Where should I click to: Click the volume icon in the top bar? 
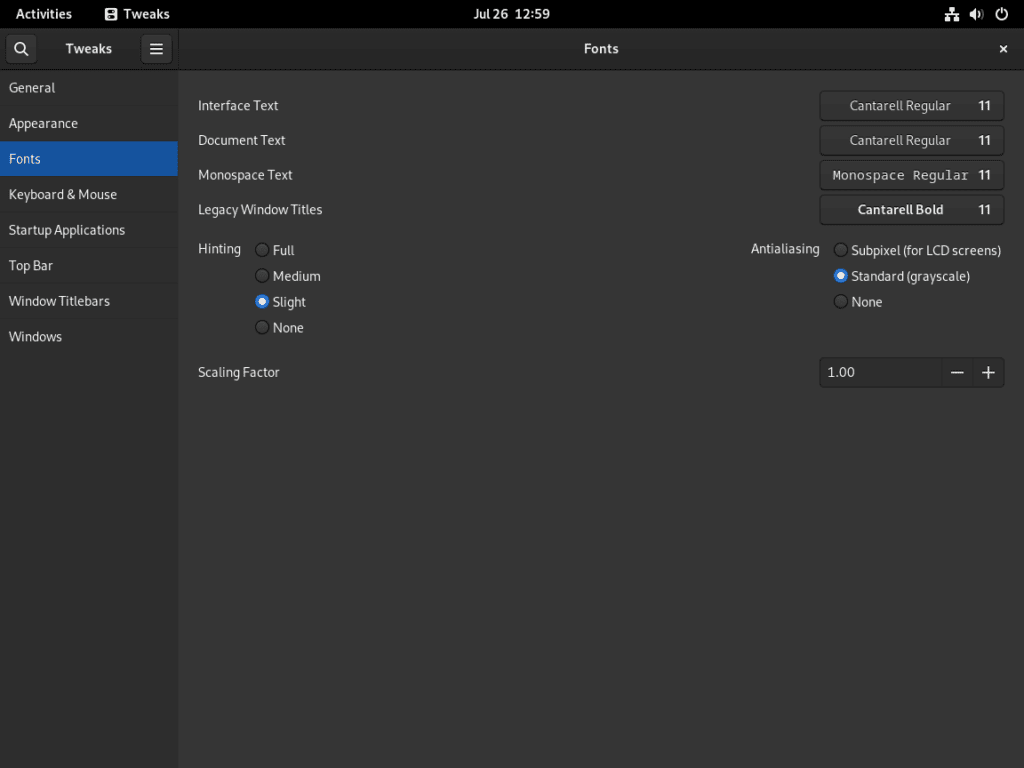pyautogui.click(x=976, y=14)
